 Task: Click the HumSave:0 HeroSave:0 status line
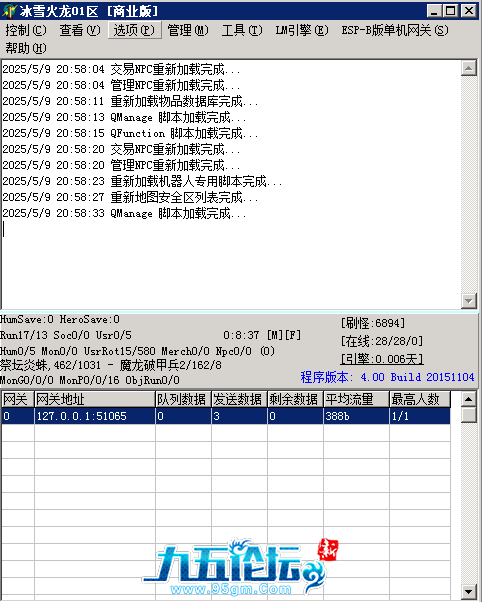click(x=60, y=319)
